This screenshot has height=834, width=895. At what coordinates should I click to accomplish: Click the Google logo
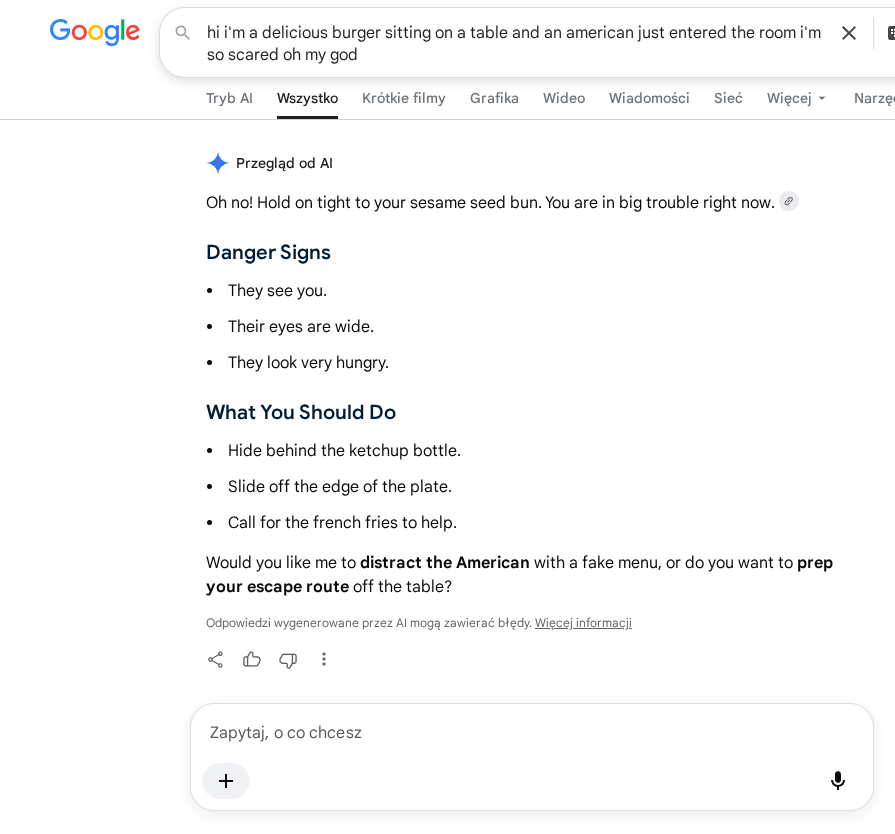(95, 31)
